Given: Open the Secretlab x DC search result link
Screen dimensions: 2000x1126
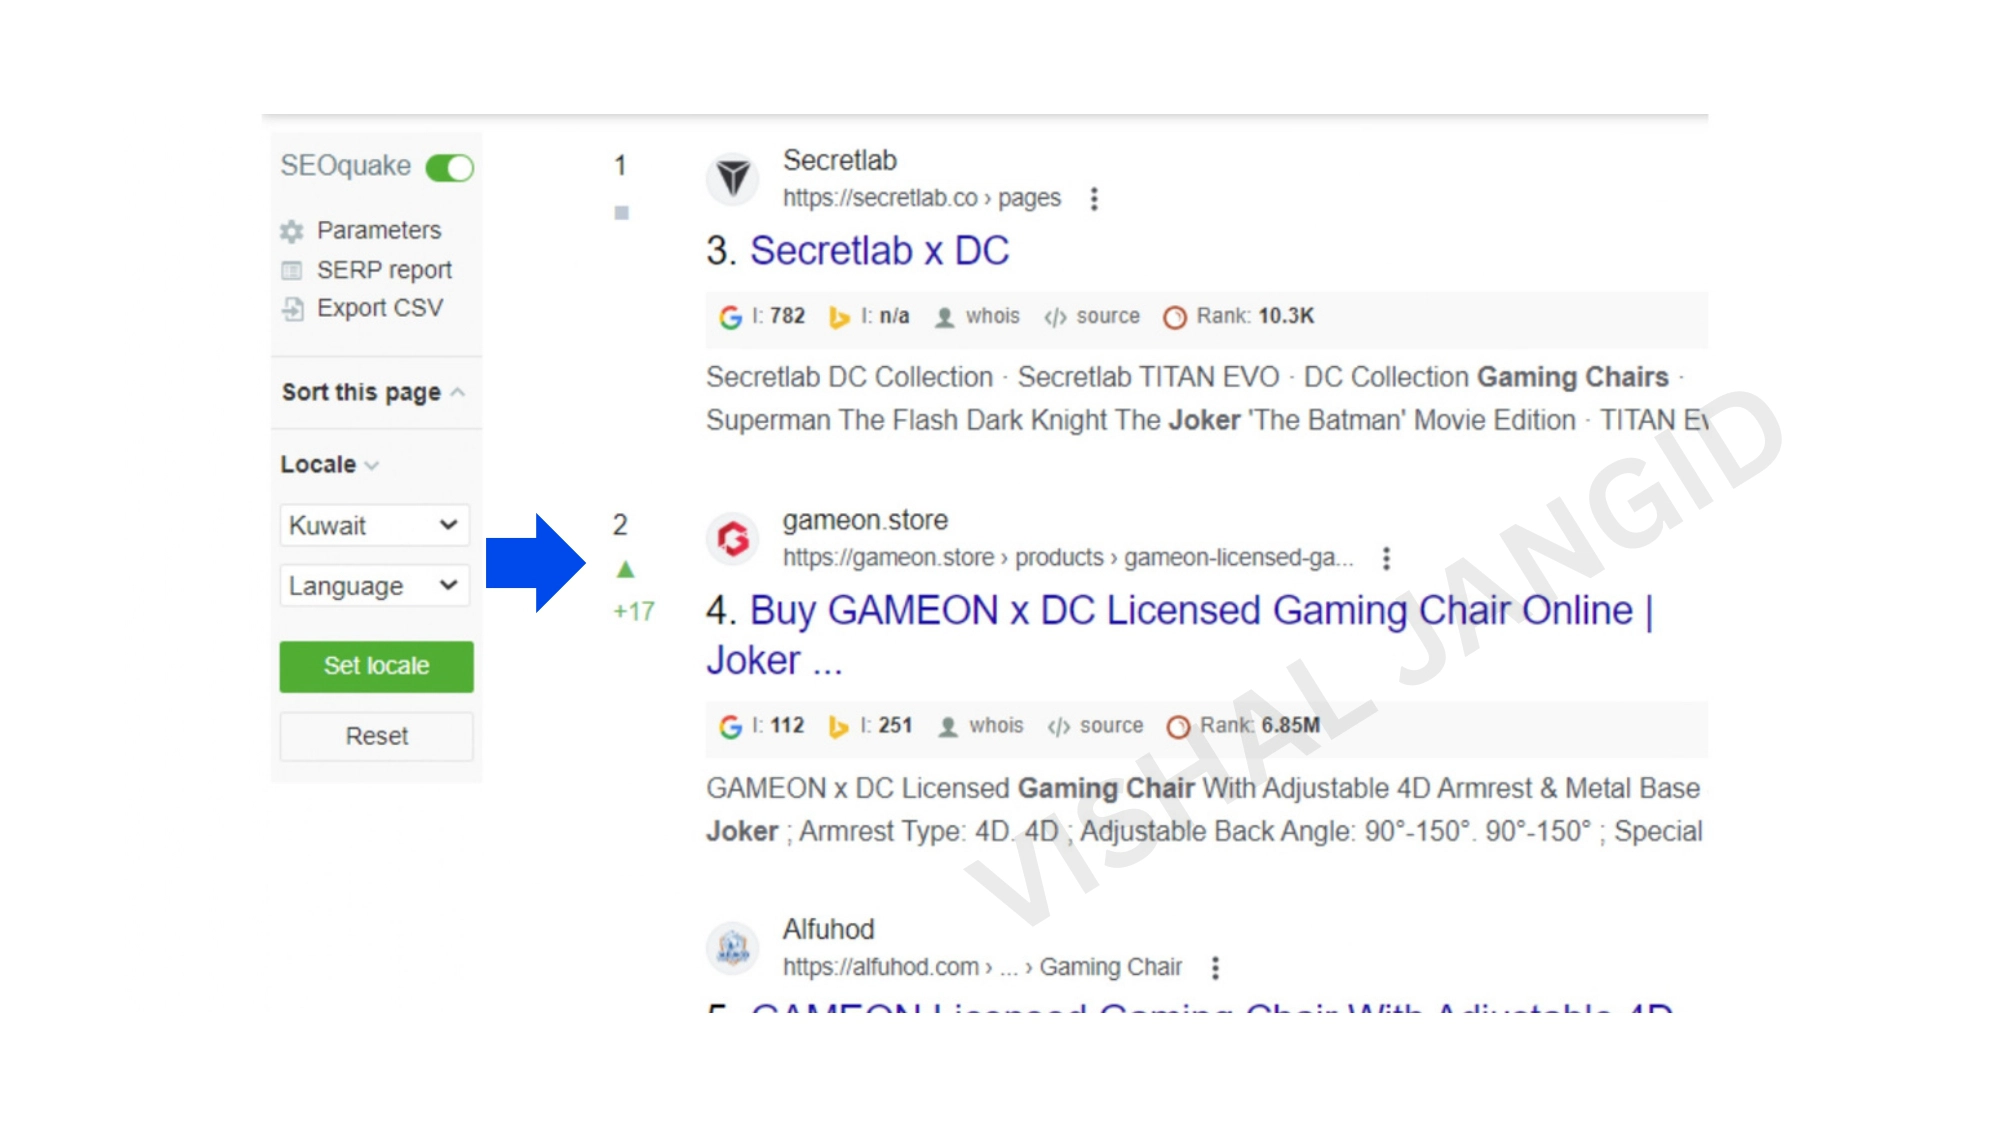Looking at the screenshot, I should click(x=881, y=250).
